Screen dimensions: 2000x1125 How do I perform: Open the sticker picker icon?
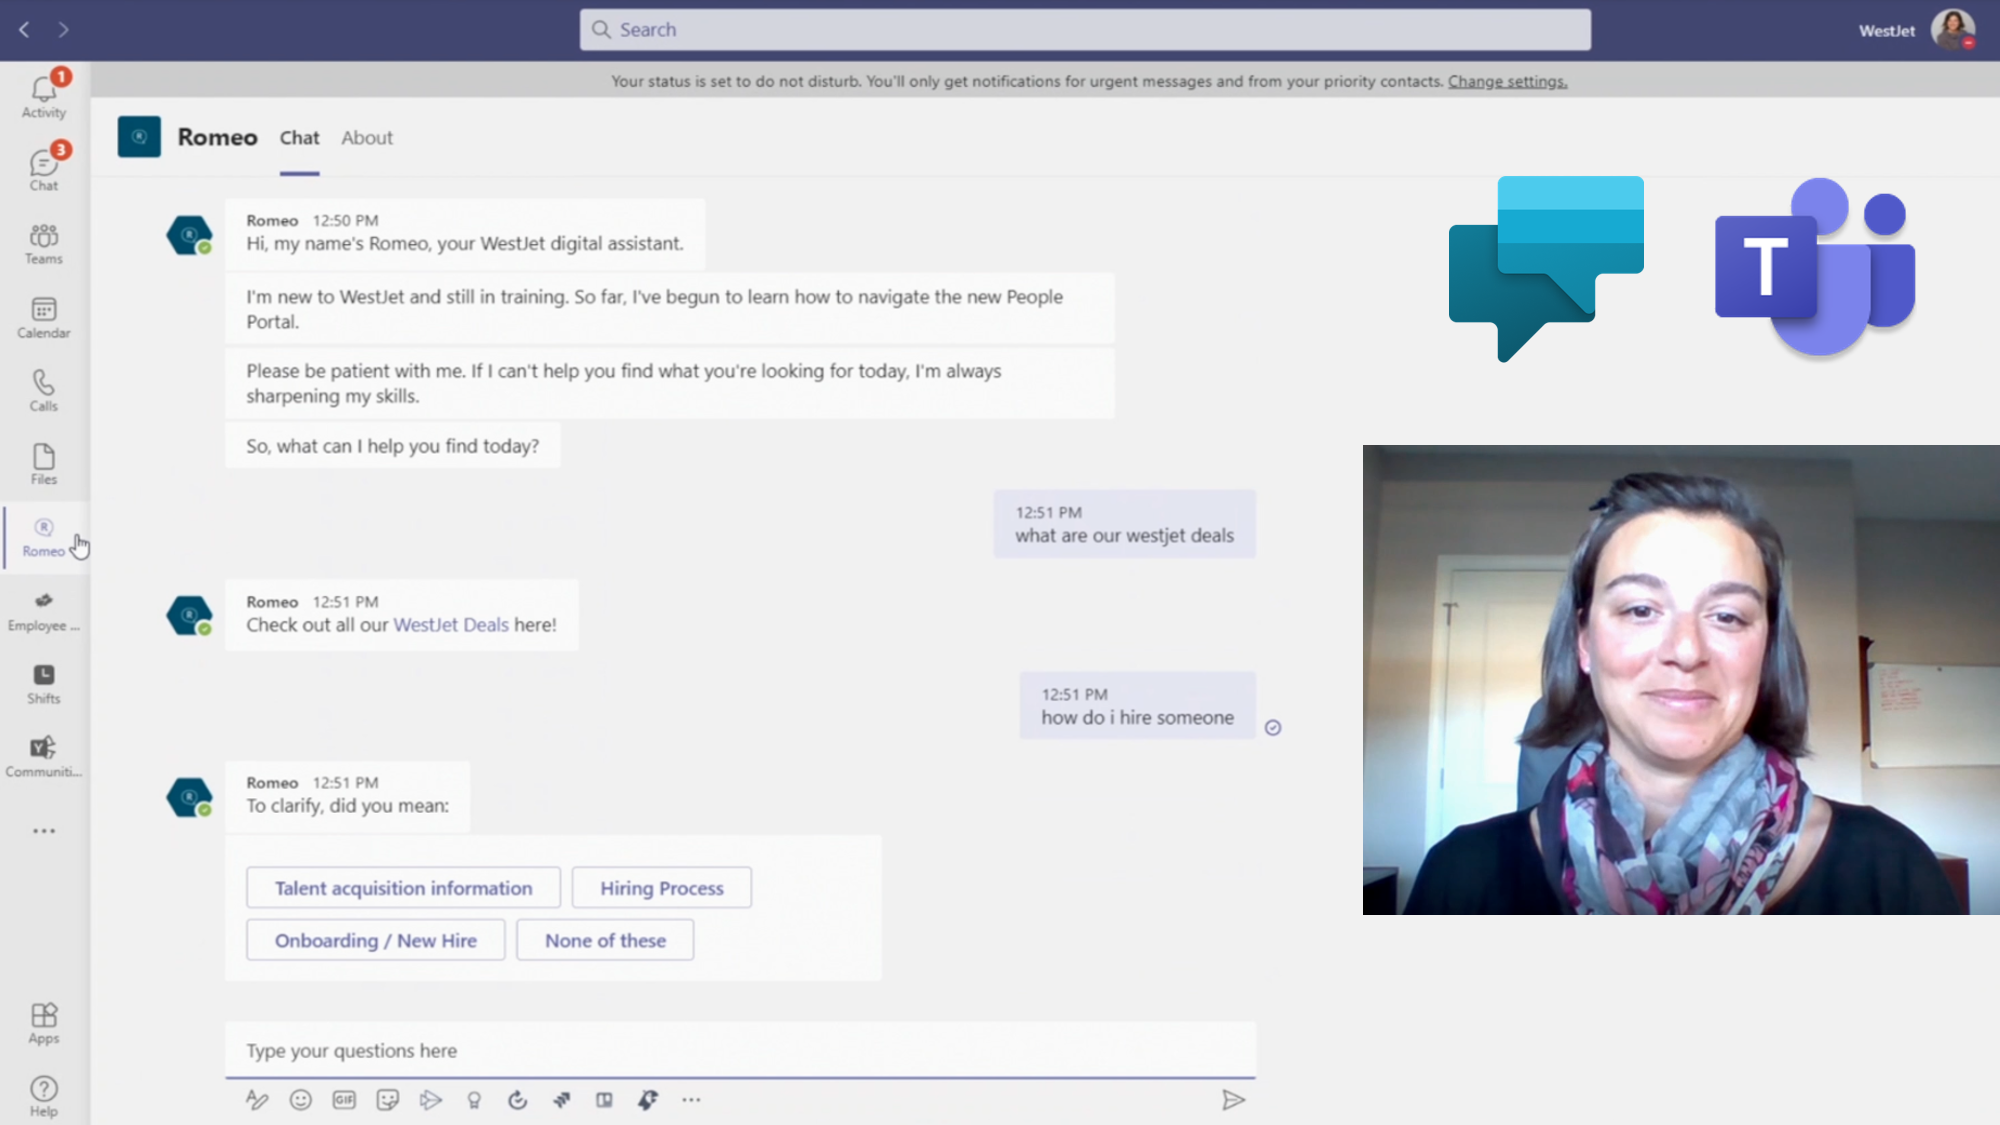[388, 1100]
